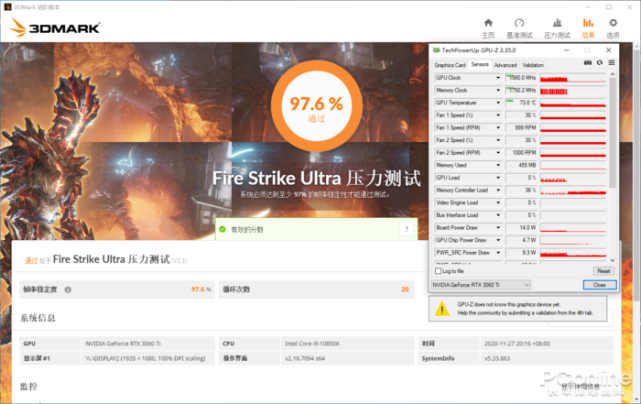Expand the Memory Clock sensor dropdown
The height and width of the screenshot is (404, 641).
pyautogui.click(x=498, y=90)
